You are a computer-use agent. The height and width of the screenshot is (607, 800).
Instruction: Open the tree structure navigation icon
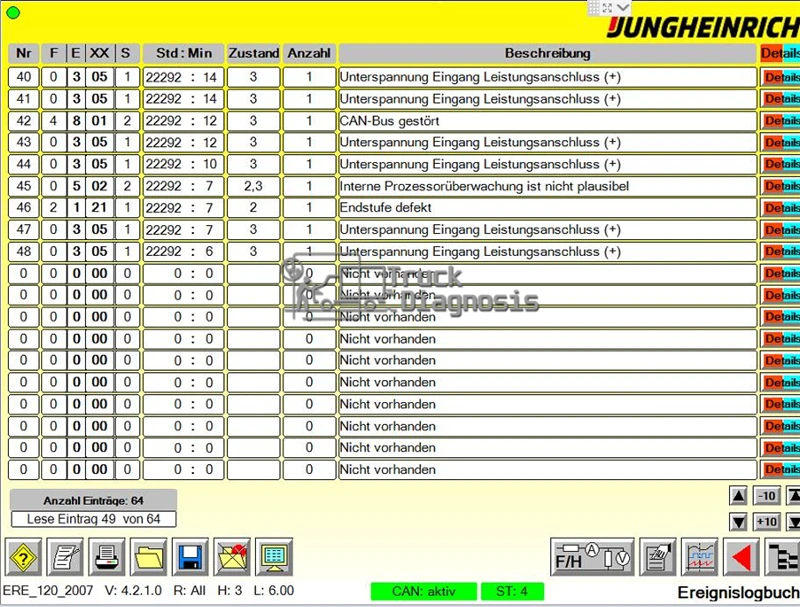point(783,557)
